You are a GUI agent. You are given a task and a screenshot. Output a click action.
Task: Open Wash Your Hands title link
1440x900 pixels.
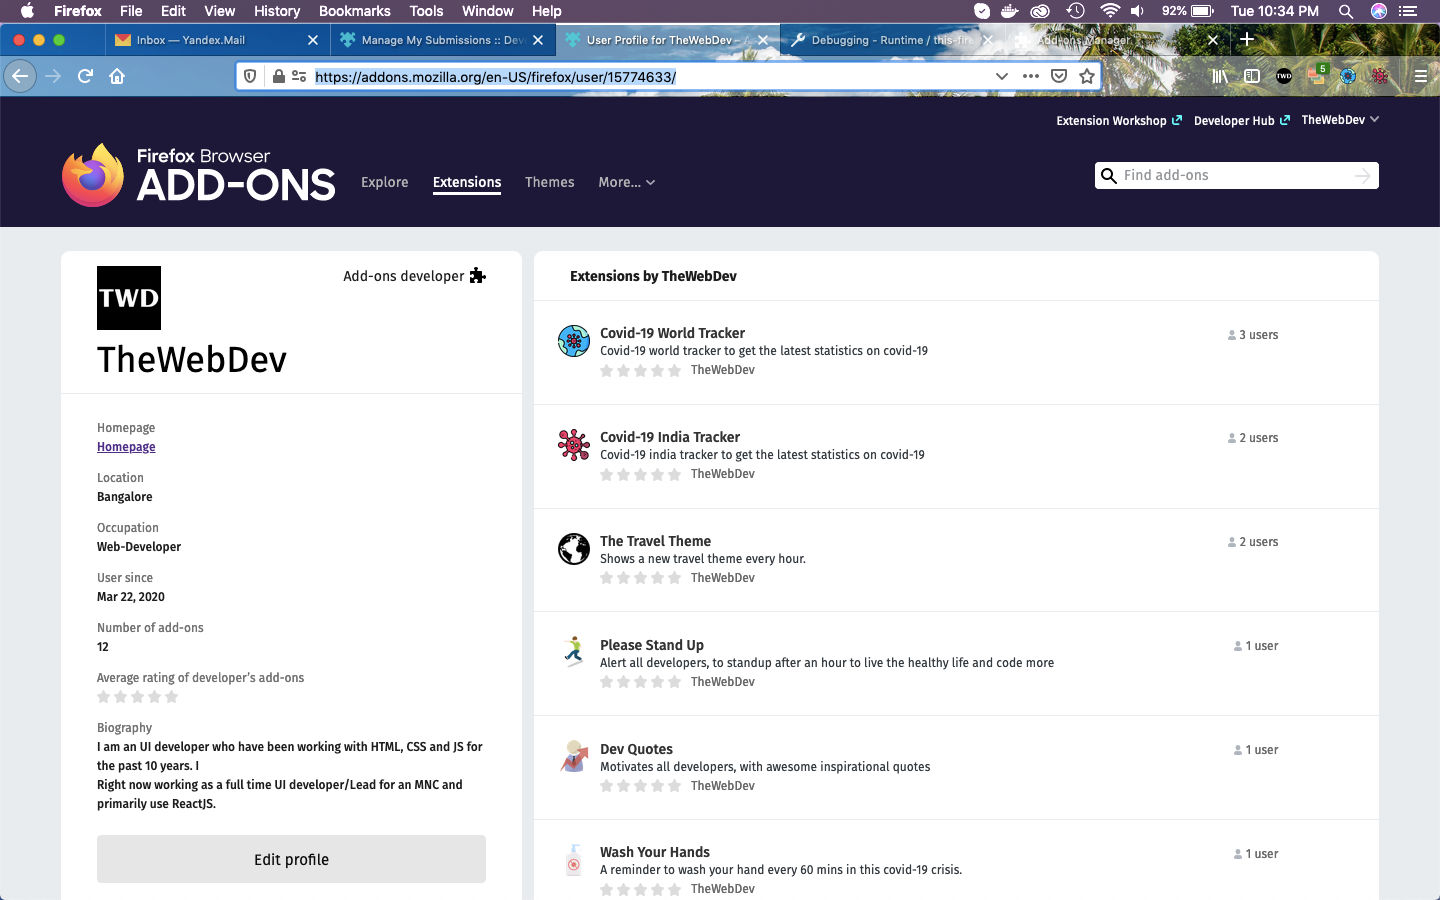click(x=655, y=852)
